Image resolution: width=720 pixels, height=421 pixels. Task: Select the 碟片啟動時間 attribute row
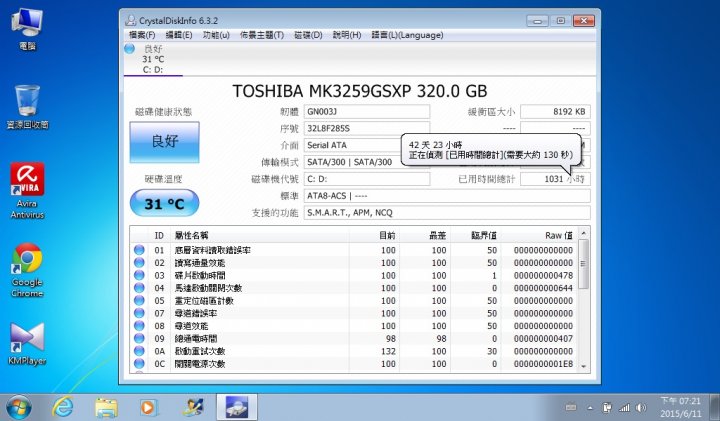click(354, 275)
